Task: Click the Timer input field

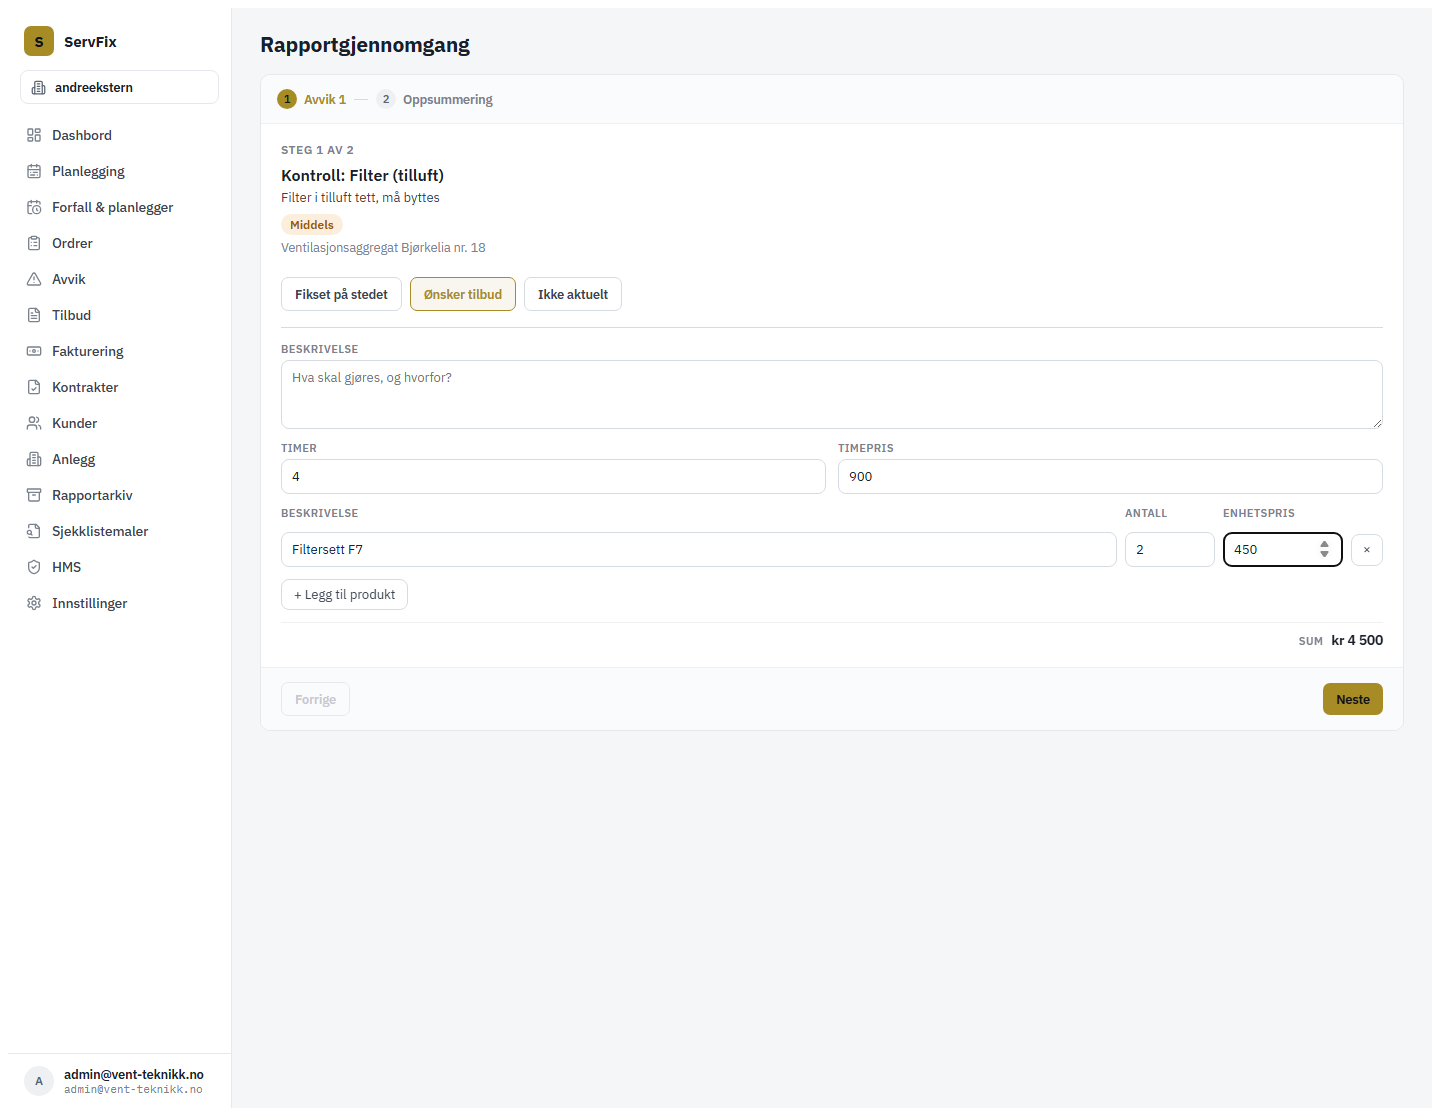Action: (x=553, y=476)
